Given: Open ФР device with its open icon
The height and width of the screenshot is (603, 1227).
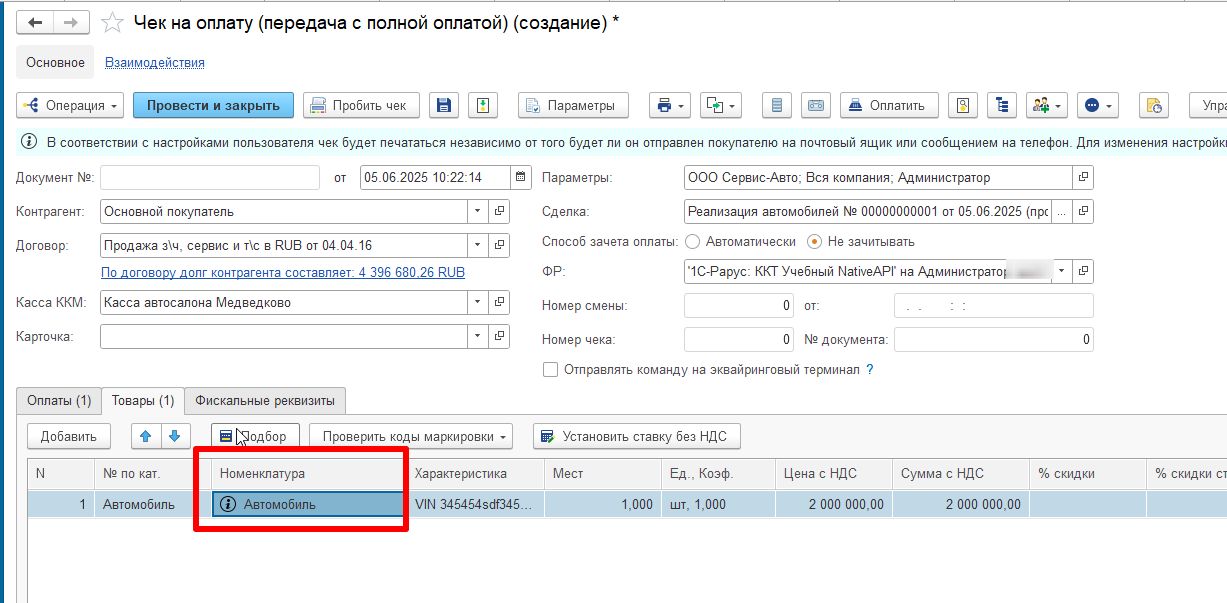Looking at the screenshot, I should click(1083, 271).
